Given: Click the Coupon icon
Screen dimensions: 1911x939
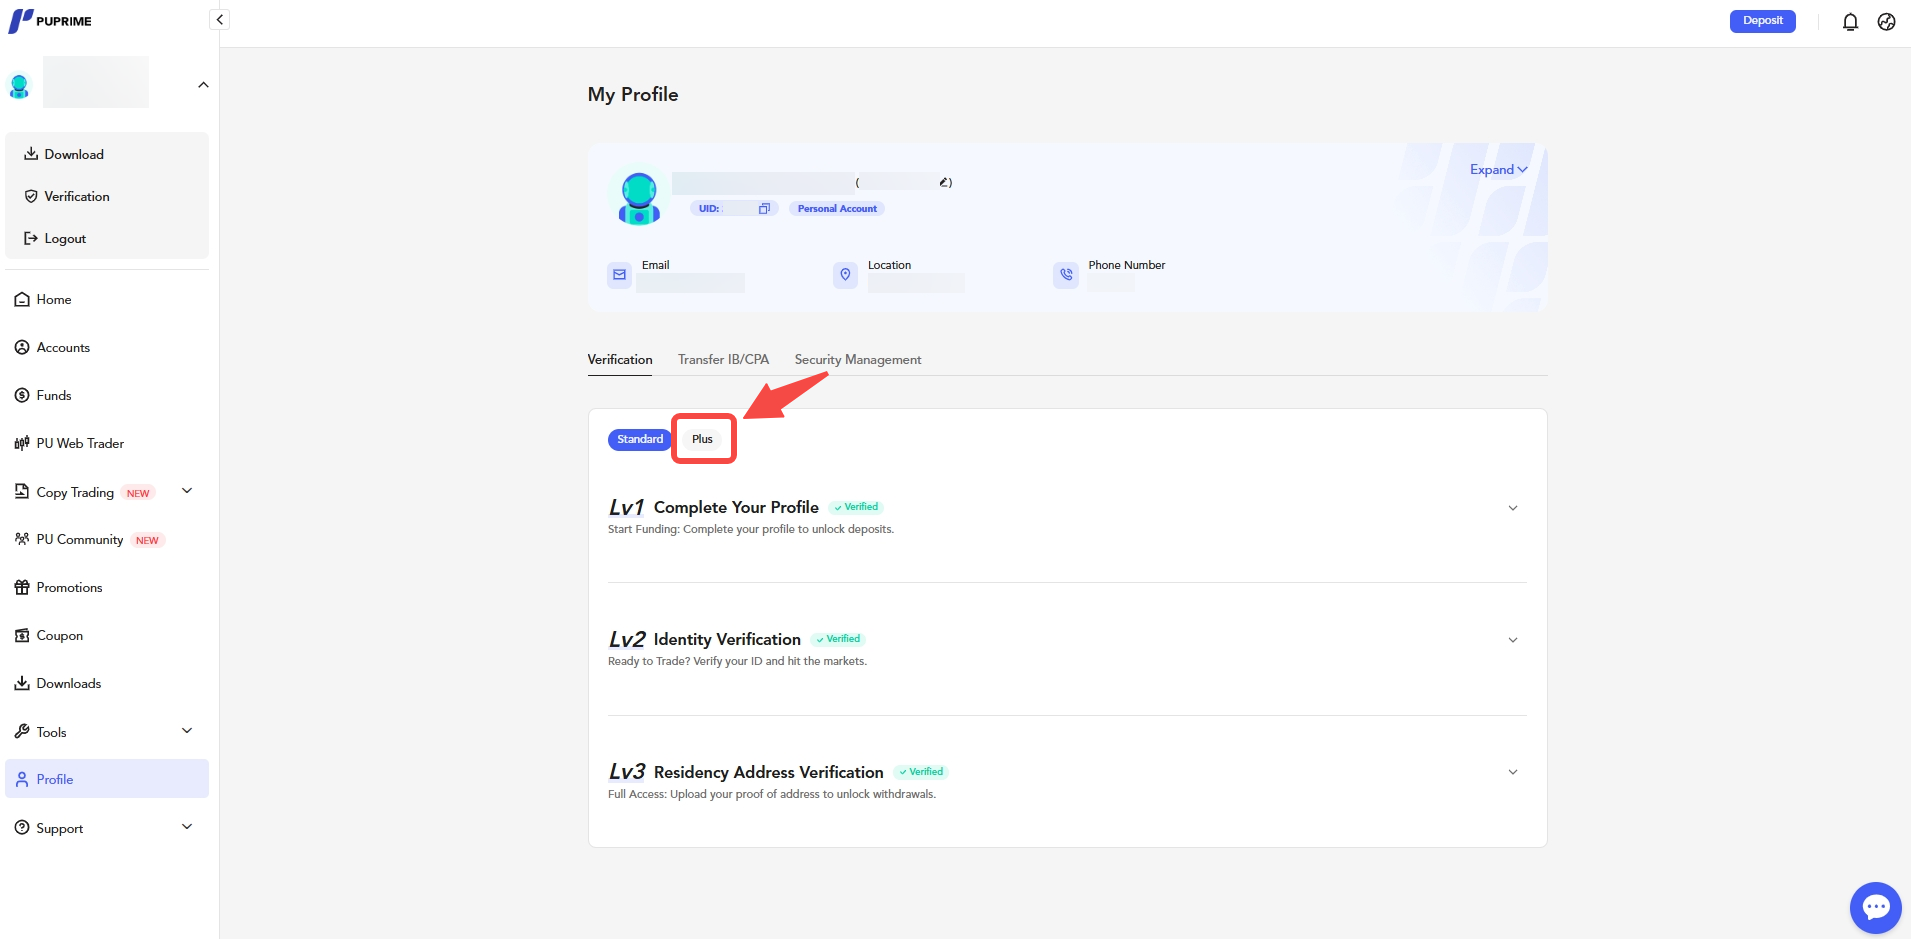Looking at the screenshot, I should [22, 635].
